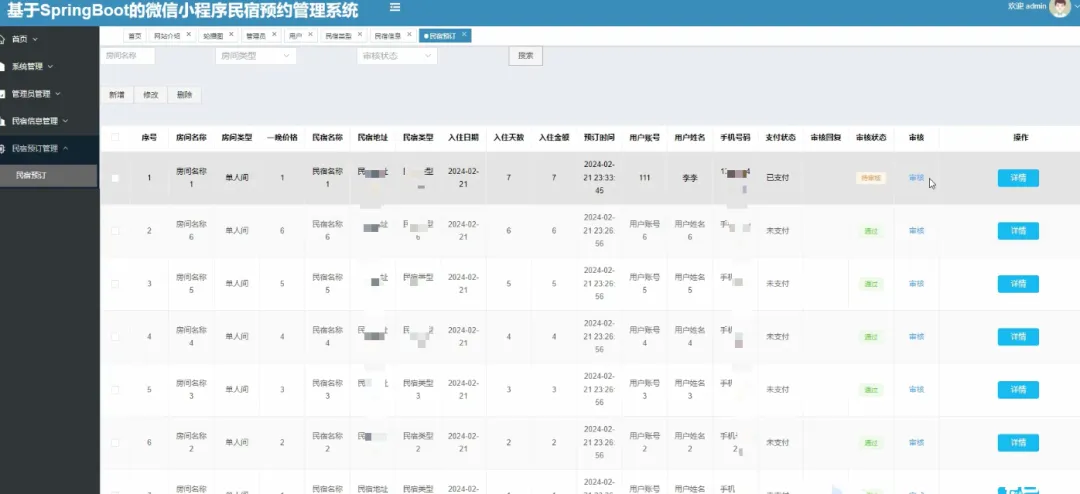Click the icon beside 民宿信息管理
Screen dimensions: 1080x494
pyautogui.click(x=3, y=121)
